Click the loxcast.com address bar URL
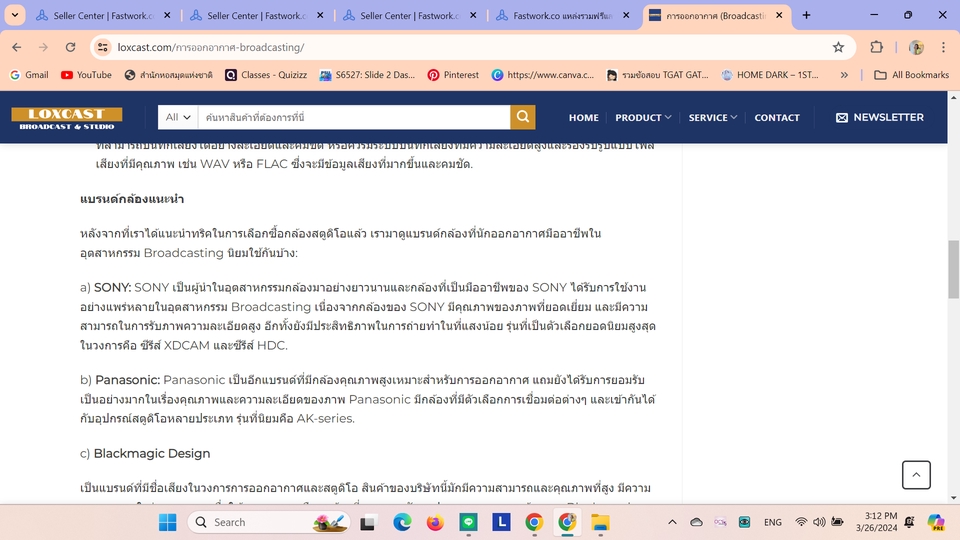Screen dimensions: 960x540 pos(211,47)
